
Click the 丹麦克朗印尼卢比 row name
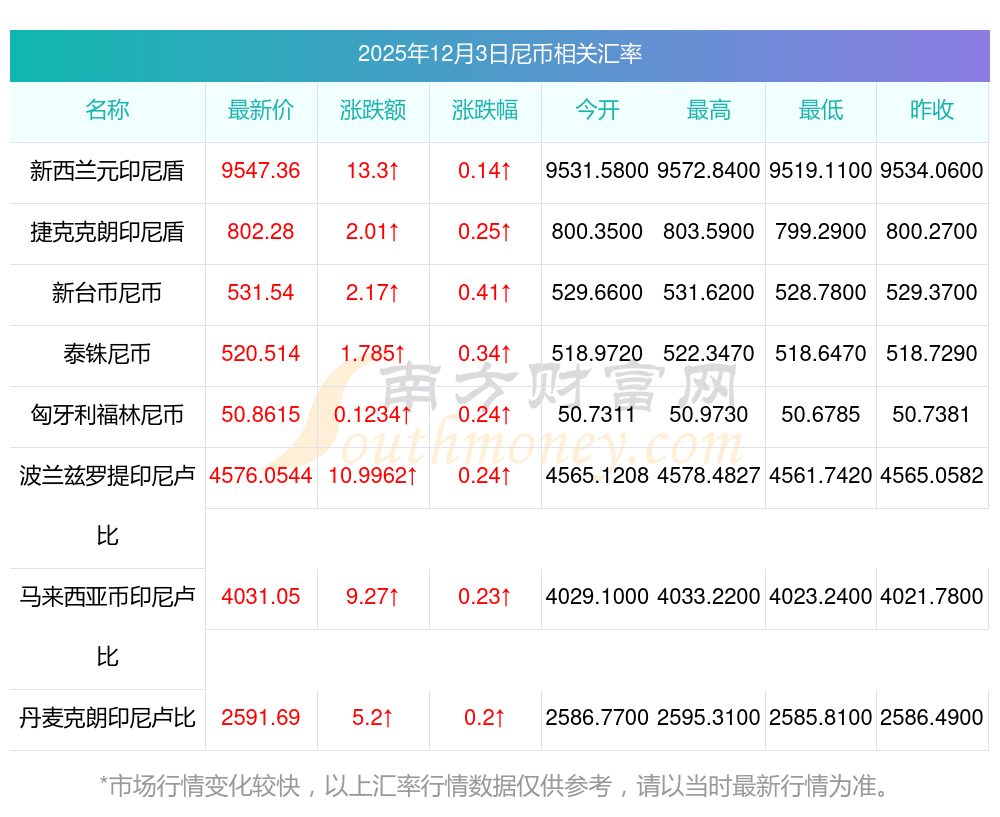coord(107,718)
